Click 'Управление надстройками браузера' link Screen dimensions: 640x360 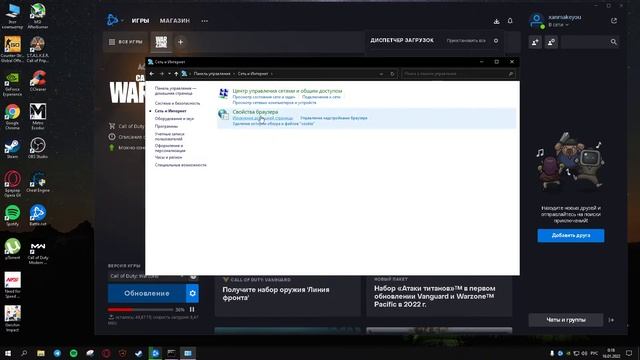(333, 118)
